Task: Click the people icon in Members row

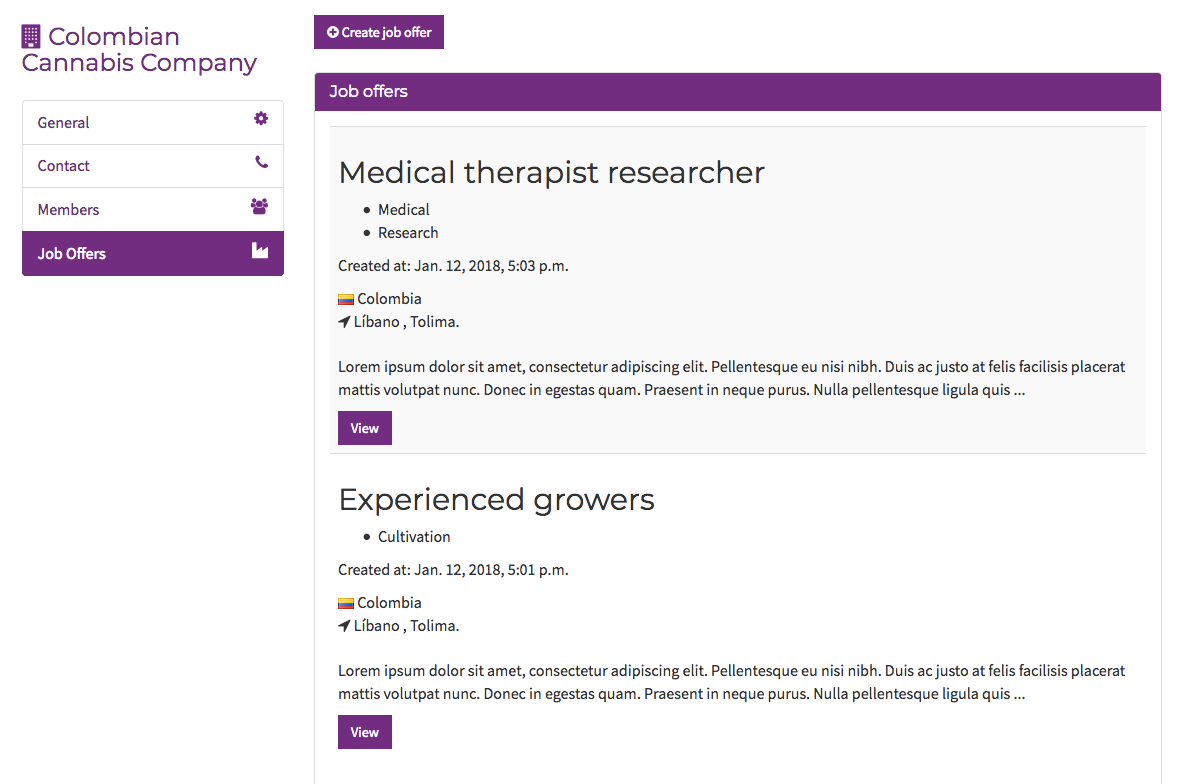Action: click(x=260, y=206)
